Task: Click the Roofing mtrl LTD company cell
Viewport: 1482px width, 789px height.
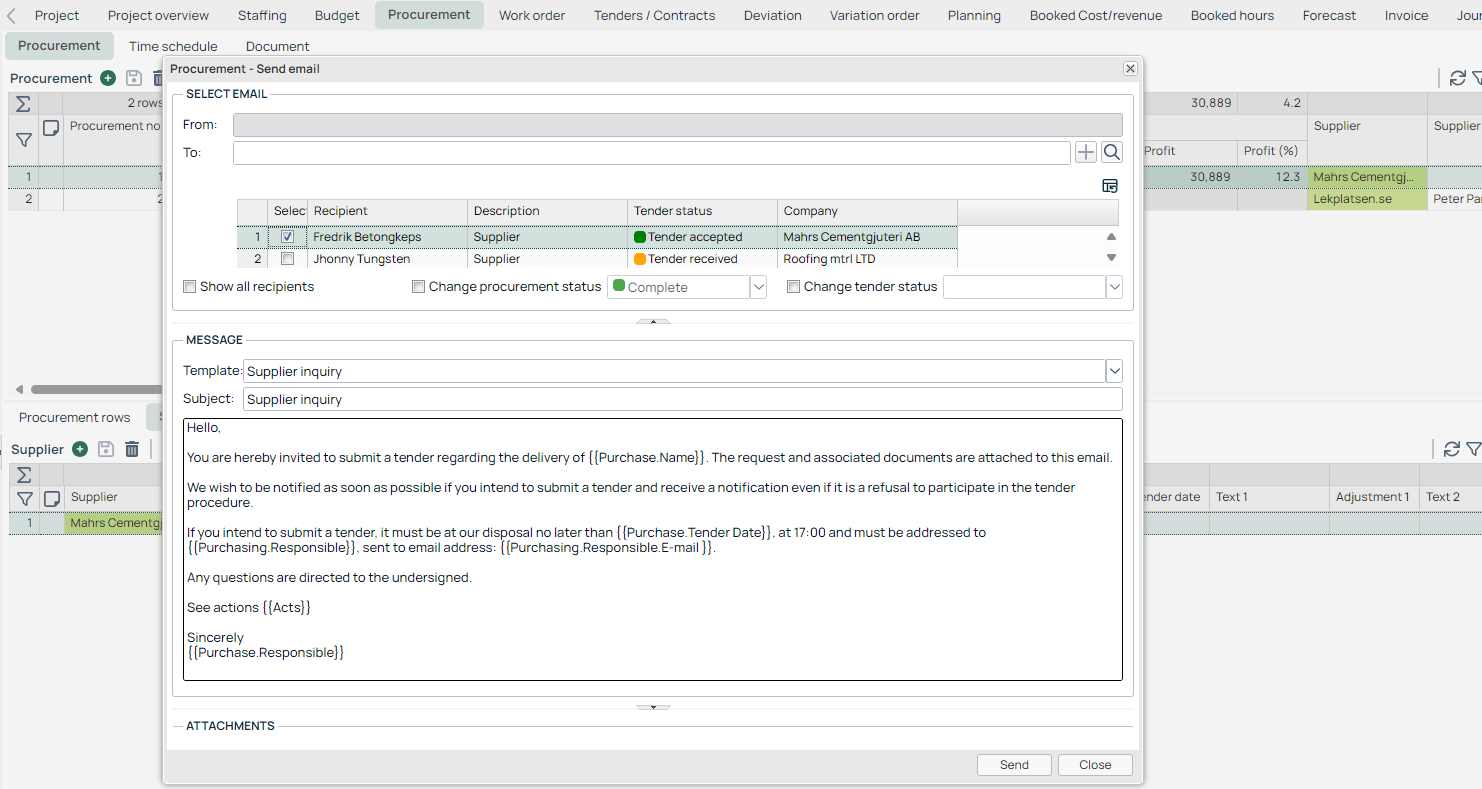Action: point(867,259)
